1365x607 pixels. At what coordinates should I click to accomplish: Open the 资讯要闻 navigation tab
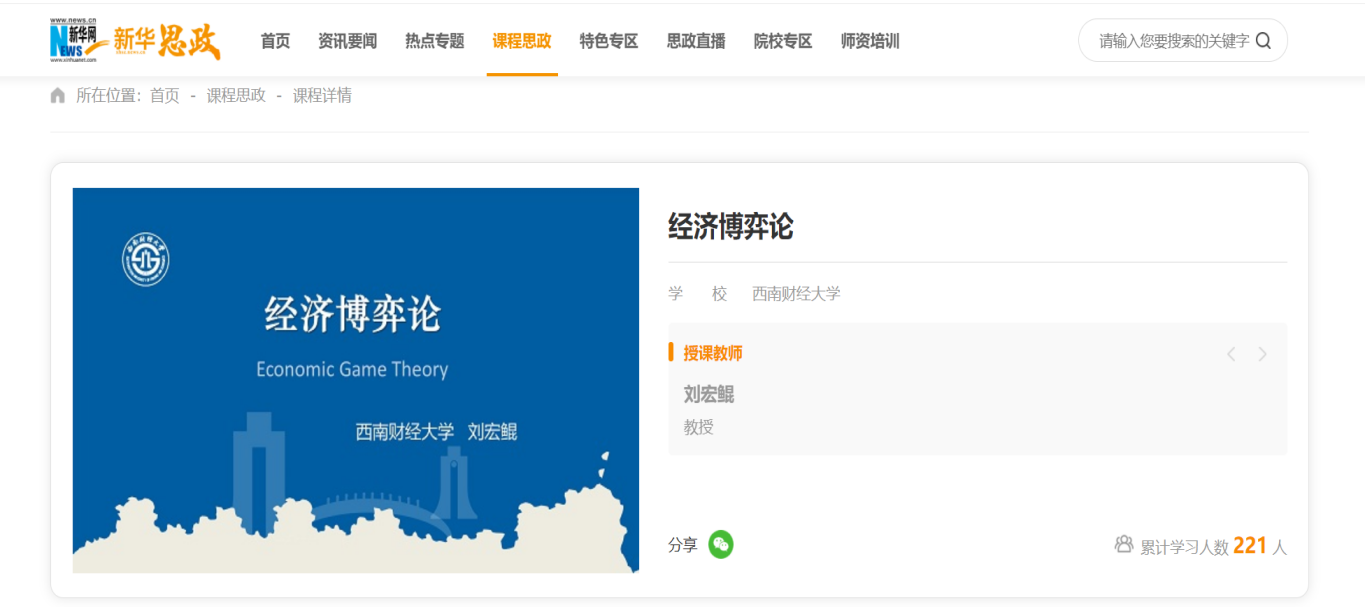pyautogui.click(x=347, y=41)
